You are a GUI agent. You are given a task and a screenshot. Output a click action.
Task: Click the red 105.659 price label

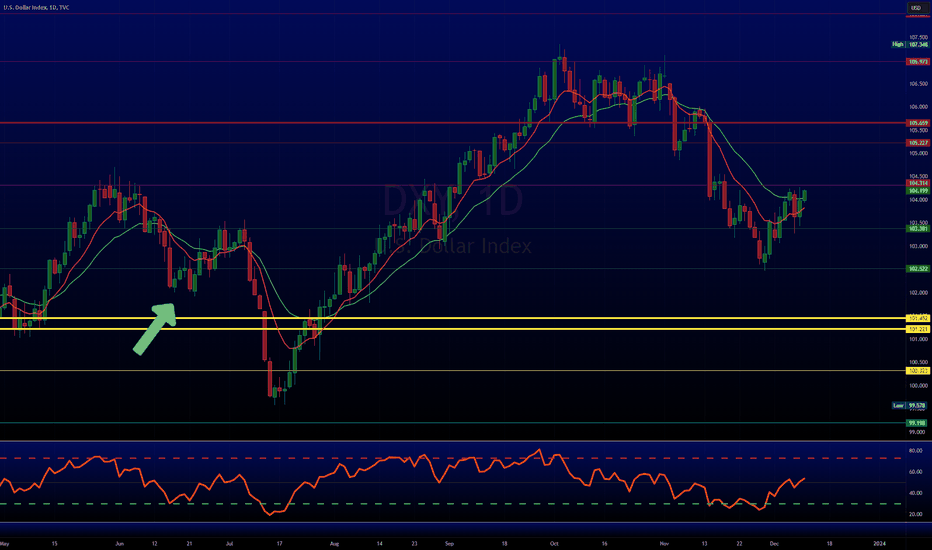(x=918, y=123)
